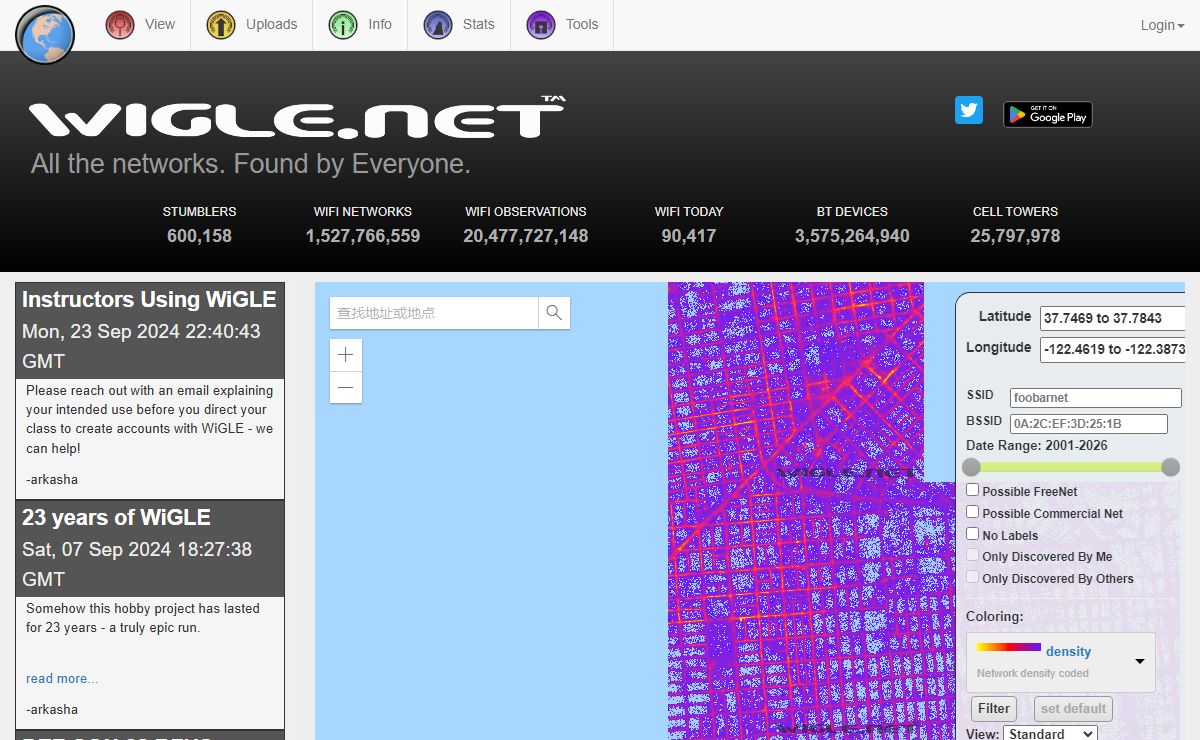1200x740 pixels.
Task: Open the Login dropdown menu
Action: 1161,25
